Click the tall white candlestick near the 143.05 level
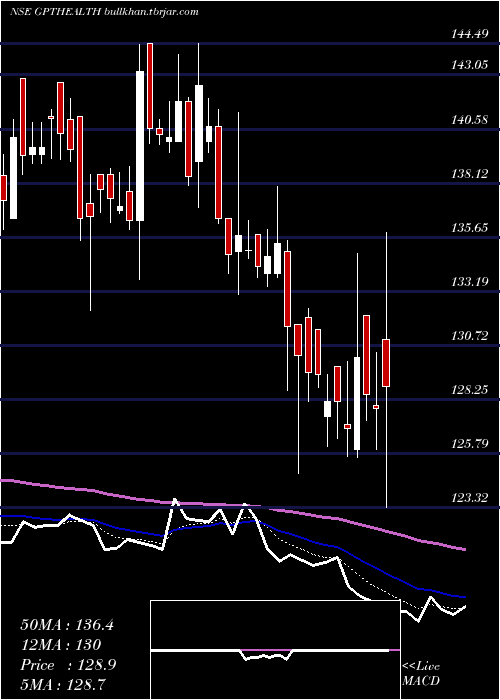Screen dimensions: 500x700 point(140,146)
